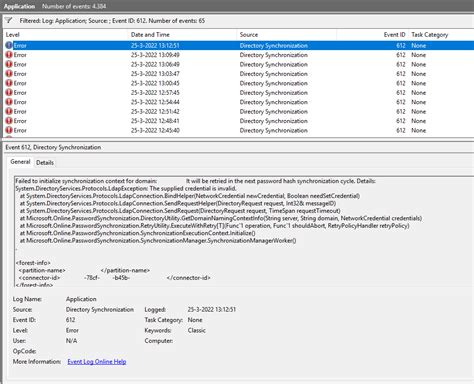Click Event ID 612 in the 13:09:49 row
The image size is (474, 384).
click(401, 55)
